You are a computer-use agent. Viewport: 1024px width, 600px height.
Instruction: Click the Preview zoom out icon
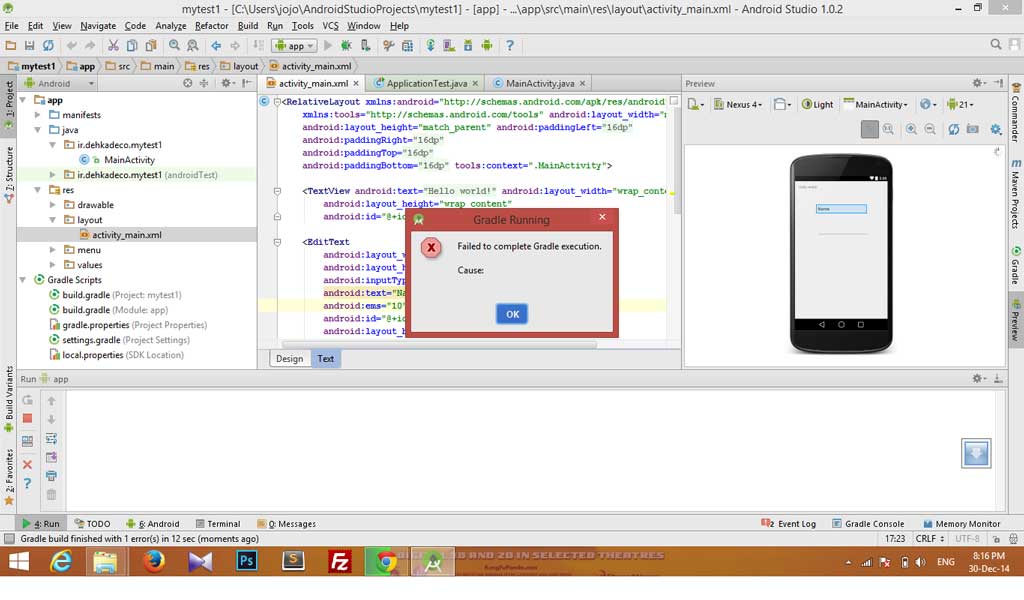point(930,129)
